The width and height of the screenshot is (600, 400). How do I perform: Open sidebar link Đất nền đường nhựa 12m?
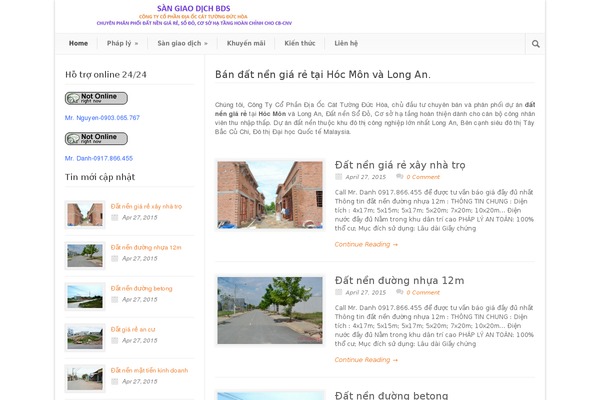point(146,247)
